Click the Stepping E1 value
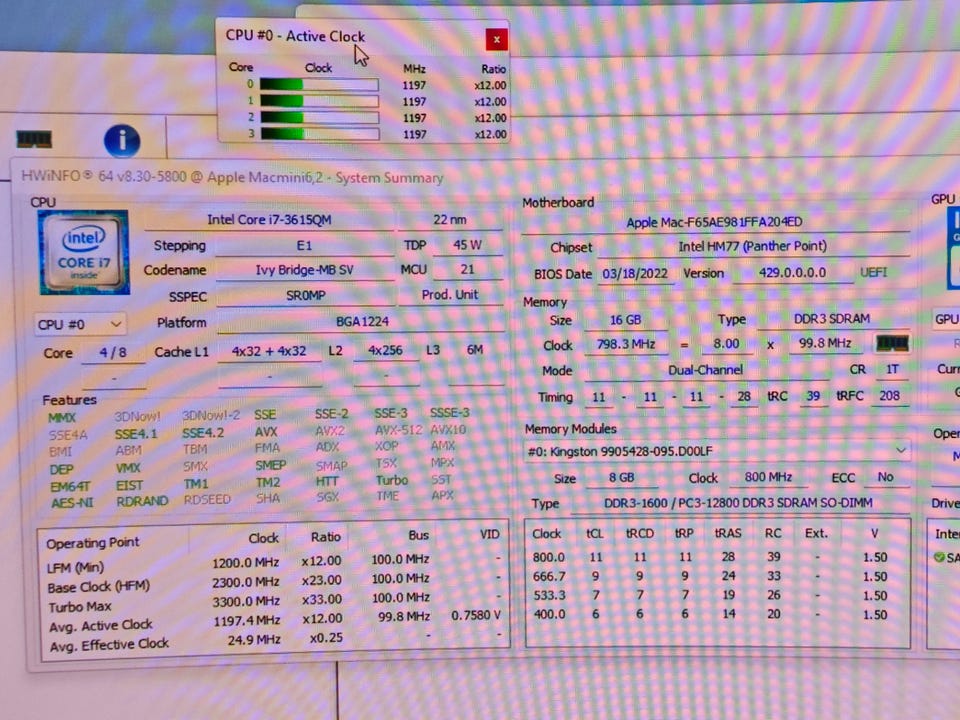Image resolution: width=960 pixels, height=720 pixels. coord(304,246)
